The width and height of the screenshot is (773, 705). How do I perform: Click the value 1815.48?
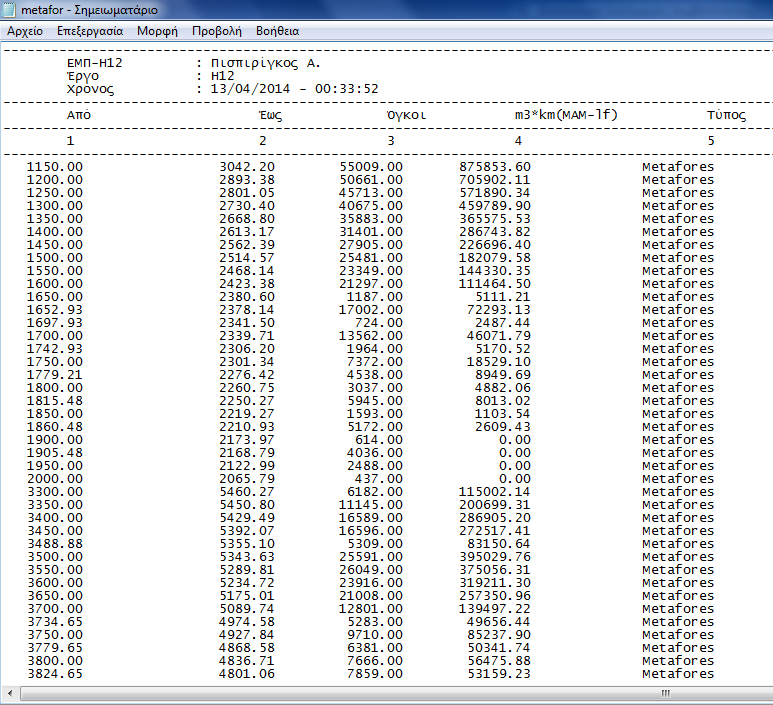click(x=55, y=401)
